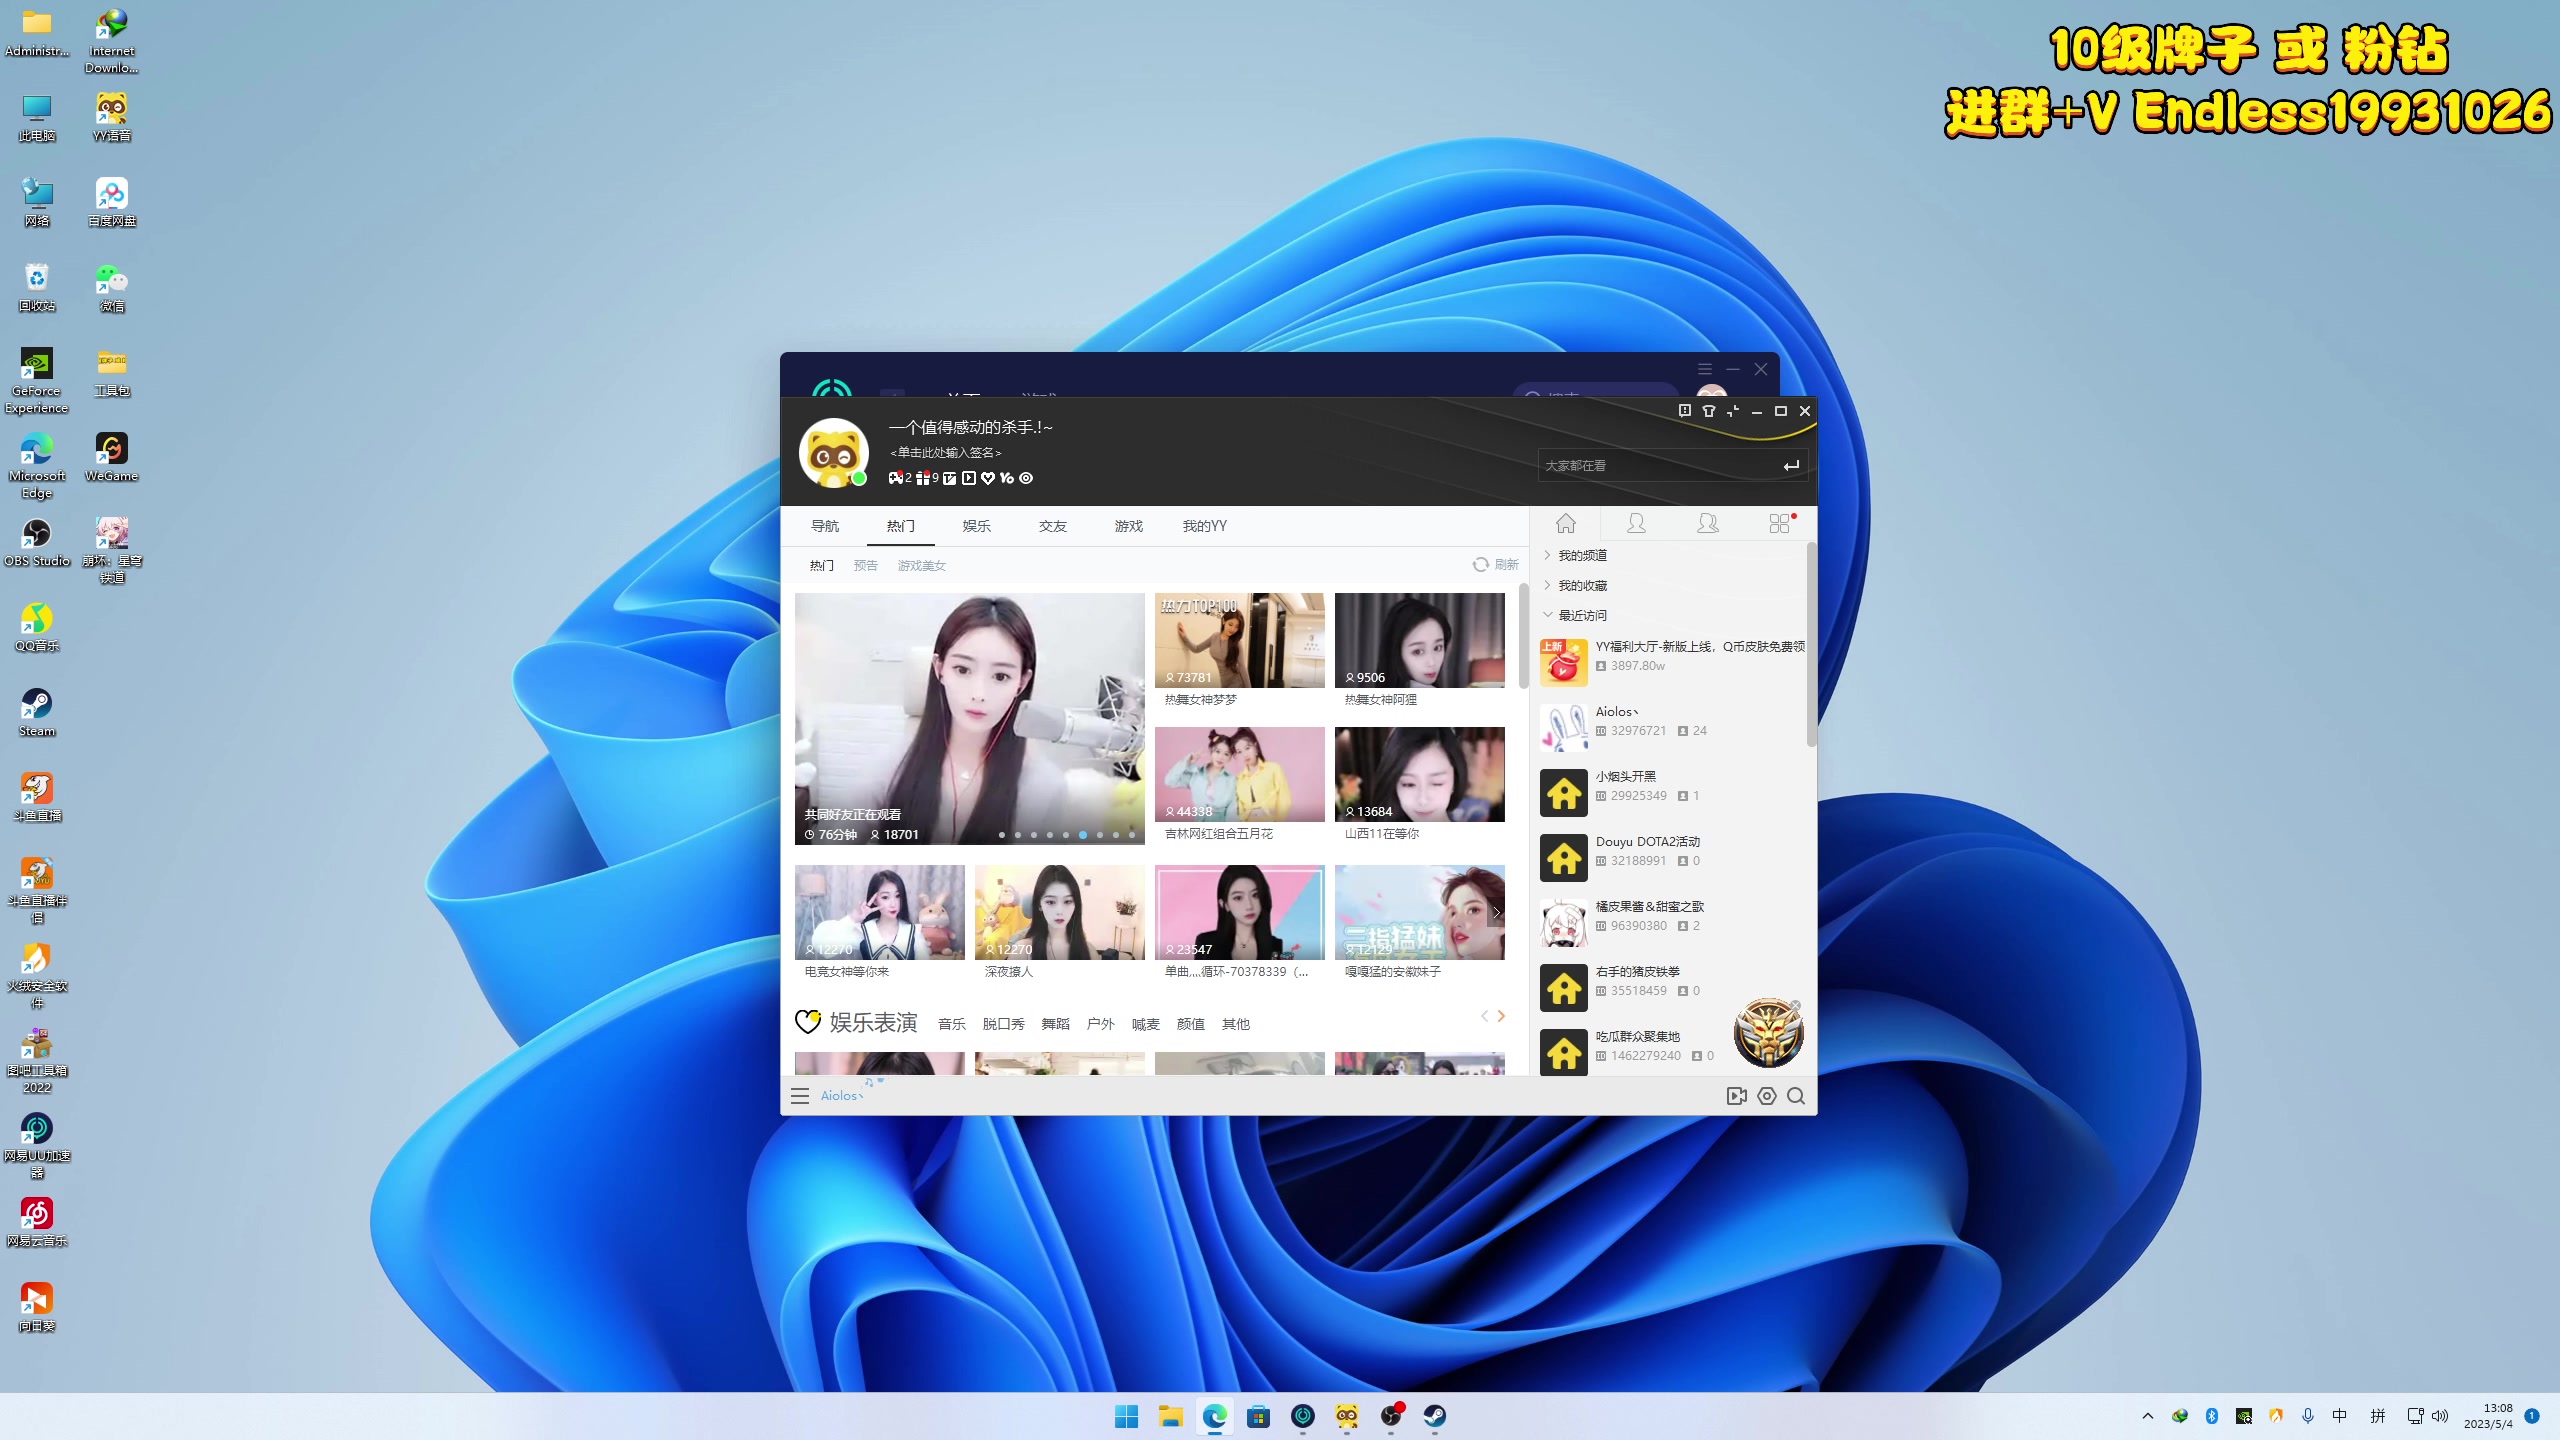Click the play-square icon in the profile icon row

[968, 478]
